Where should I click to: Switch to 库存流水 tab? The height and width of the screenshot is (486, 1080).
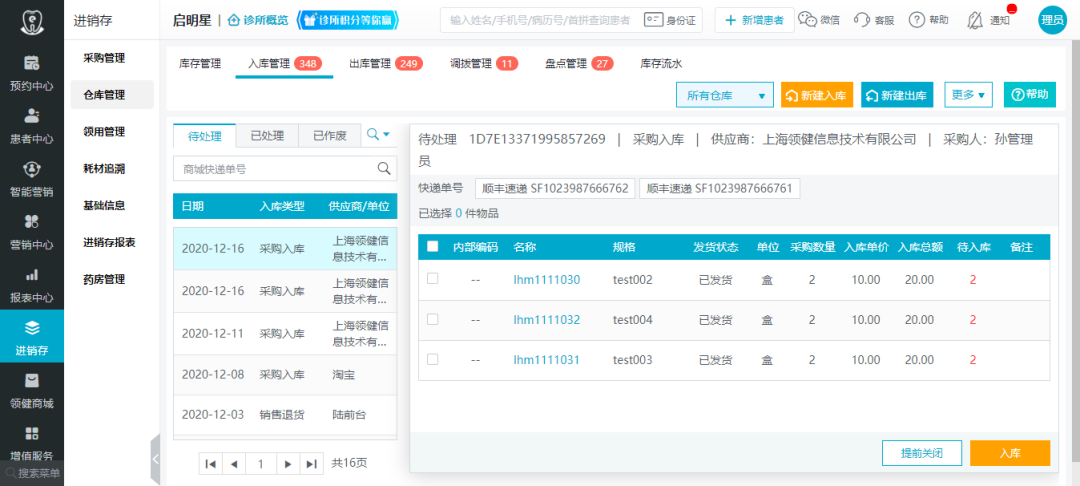click(661, 64)
